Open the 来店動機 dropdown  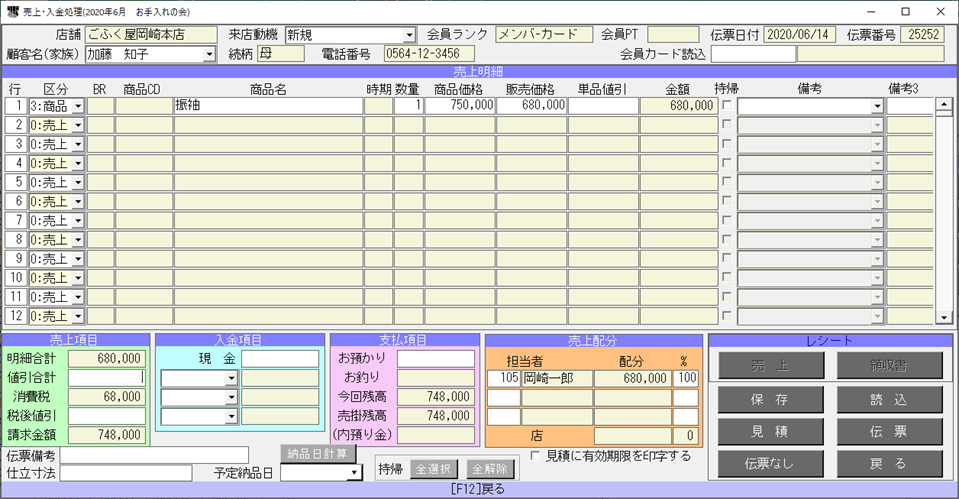click(x=410, y=35)
